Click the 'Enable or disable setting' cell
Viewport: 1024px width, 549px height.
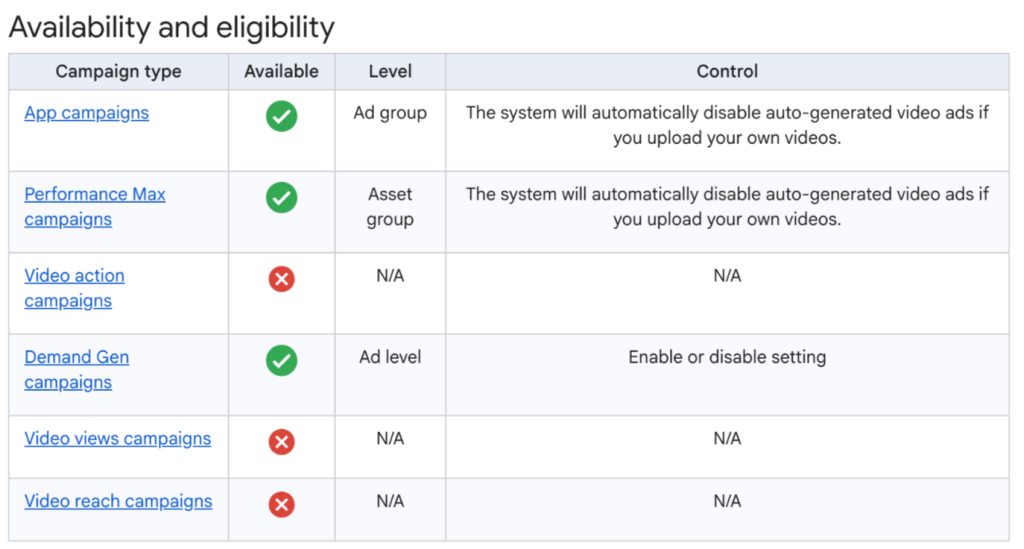click(727, 357)
